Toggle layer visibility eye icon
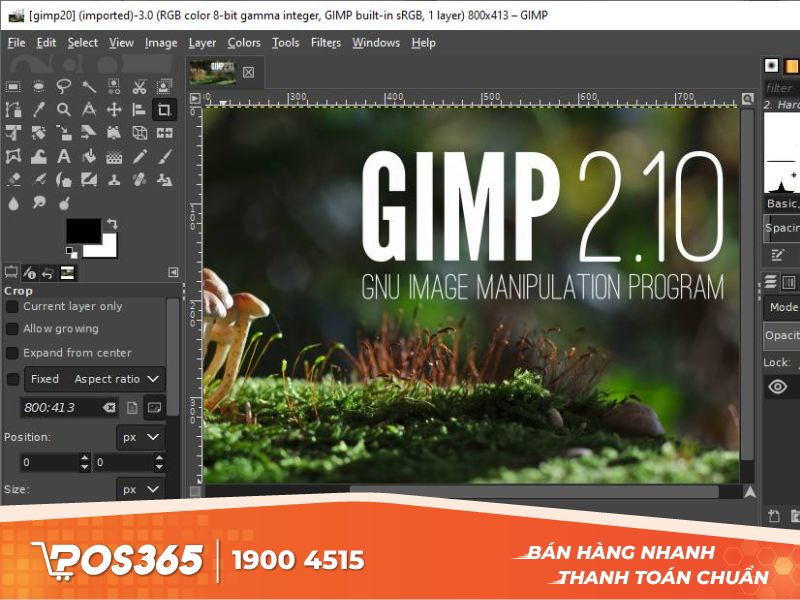800x600 pixels. (x=778, y=387)
